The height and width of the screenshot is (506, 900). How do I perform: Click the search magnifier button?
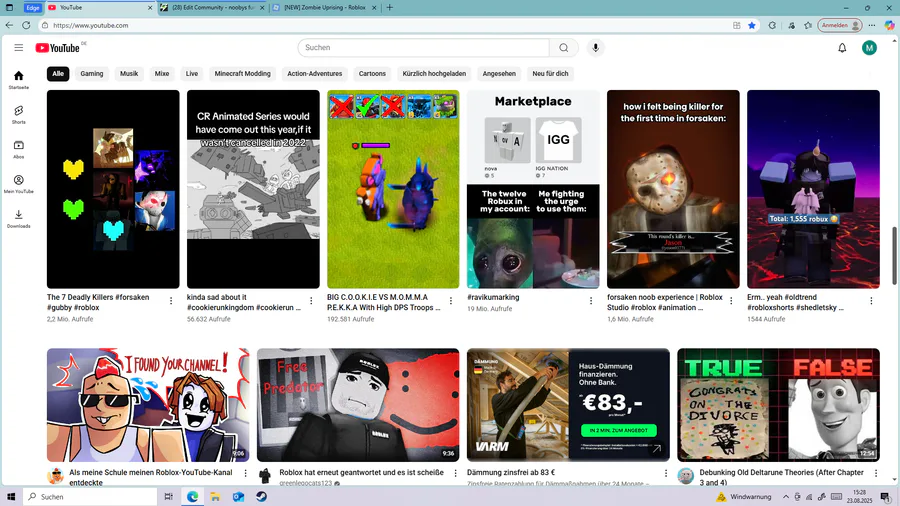coord(564,48)
